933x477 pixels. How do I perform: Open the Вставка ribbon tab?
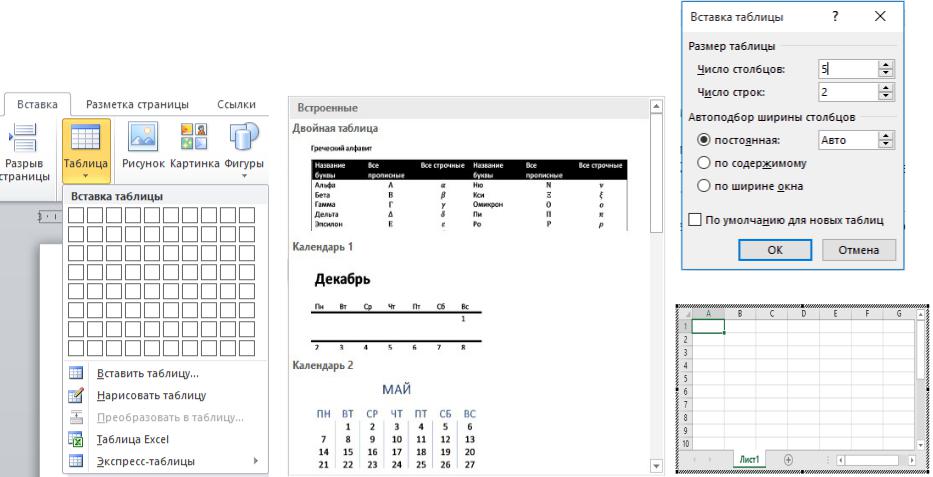coord(37,104)
